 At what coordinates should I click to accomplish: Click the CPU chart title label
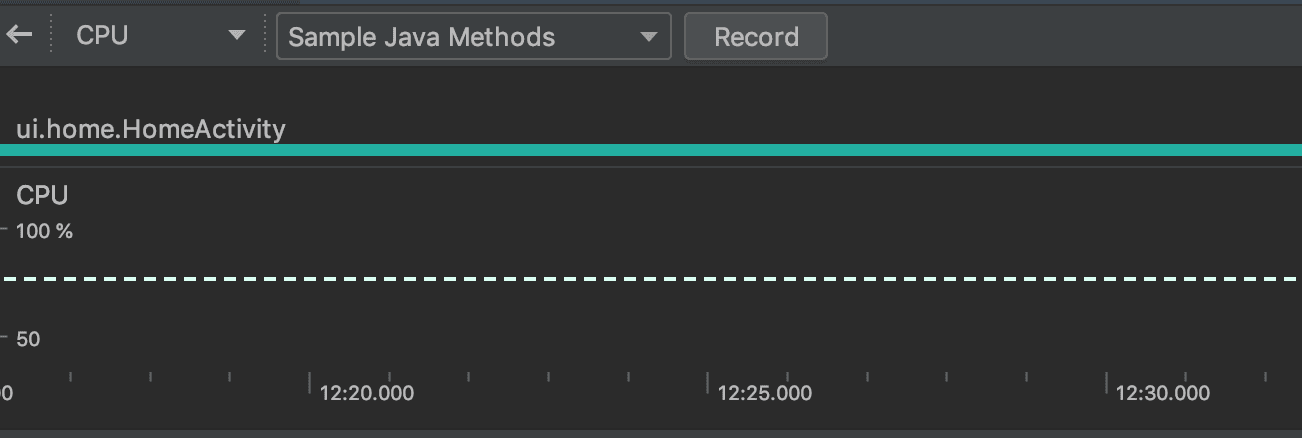pos(42,196)
